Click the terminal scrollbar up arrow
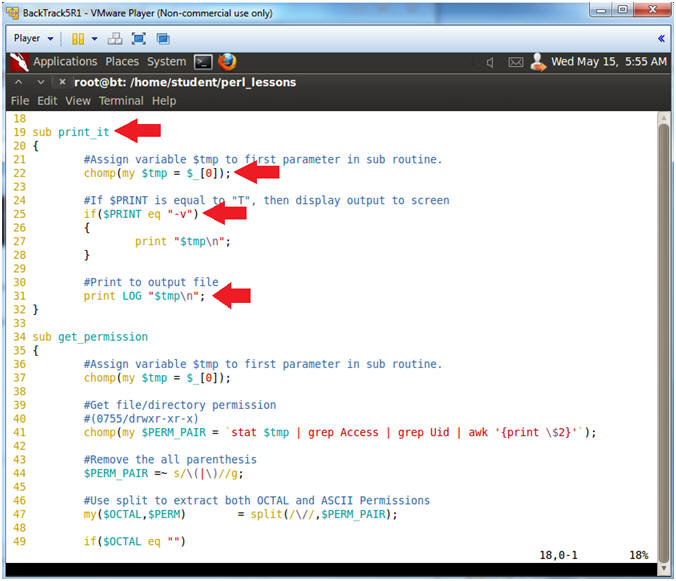 [x=664, y=118]
